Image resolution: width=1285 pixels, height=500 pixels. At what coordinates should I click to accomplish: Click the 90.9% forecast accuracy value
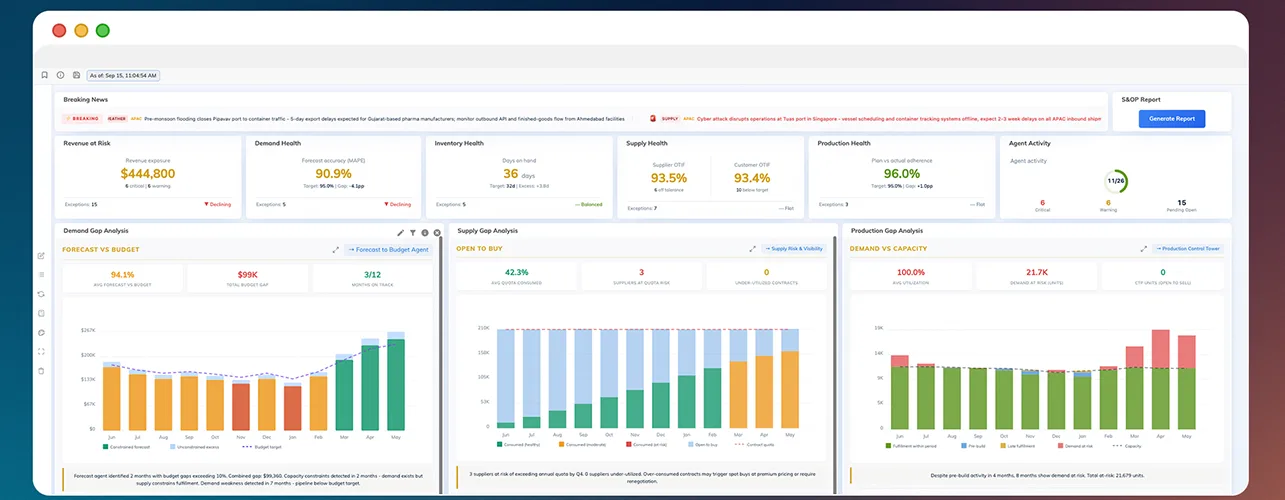[x=333, y=173]
